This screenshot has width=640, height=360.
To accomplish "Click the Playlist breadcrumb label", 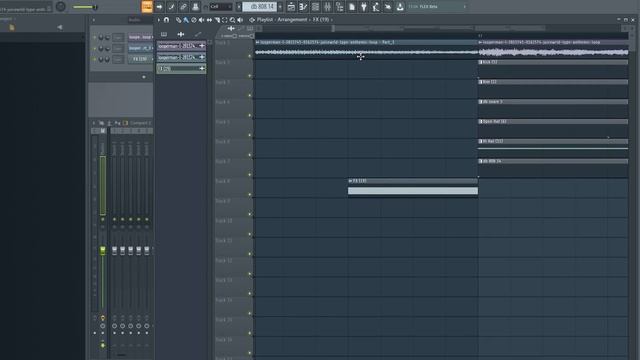I will [x=265, y=20].
